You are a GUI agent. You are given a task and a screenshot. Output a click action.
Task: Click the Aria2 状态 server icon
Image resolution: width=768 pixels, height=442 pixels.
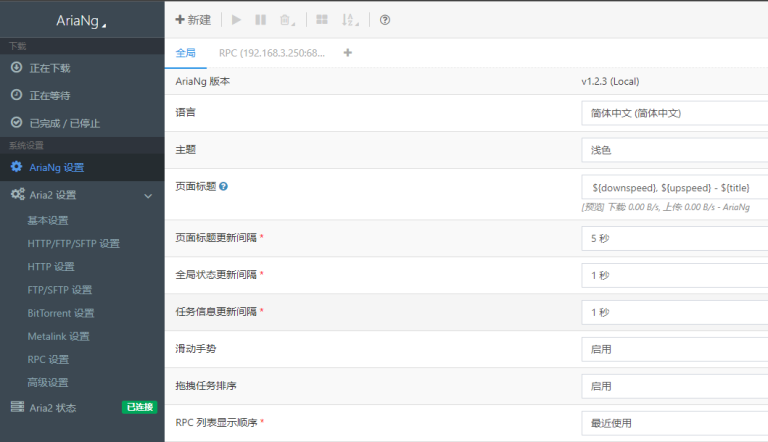(x=17, y=407)
